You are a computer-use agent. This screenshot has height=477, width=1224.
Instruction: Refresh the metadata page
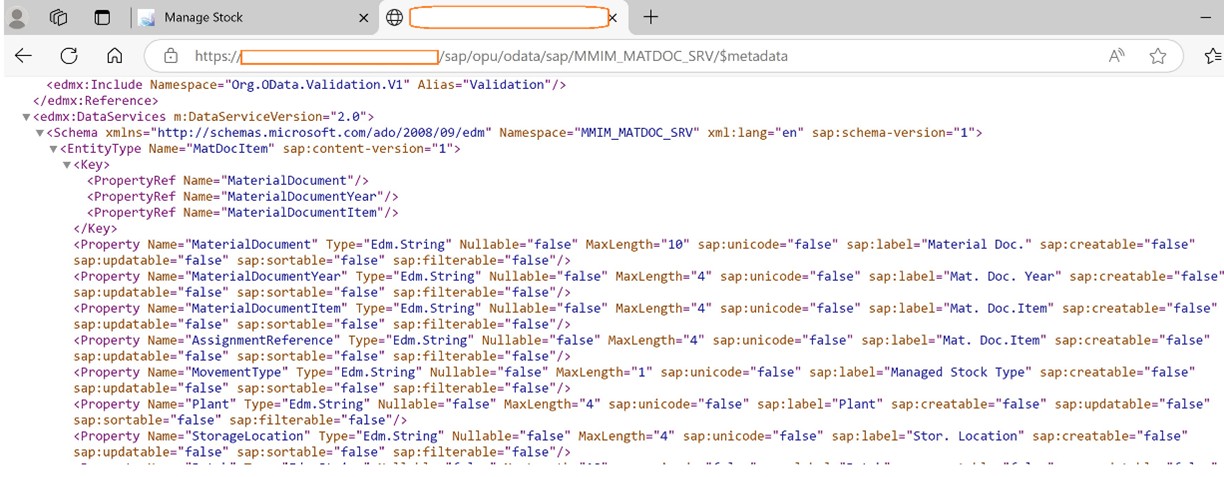point(68,56)
